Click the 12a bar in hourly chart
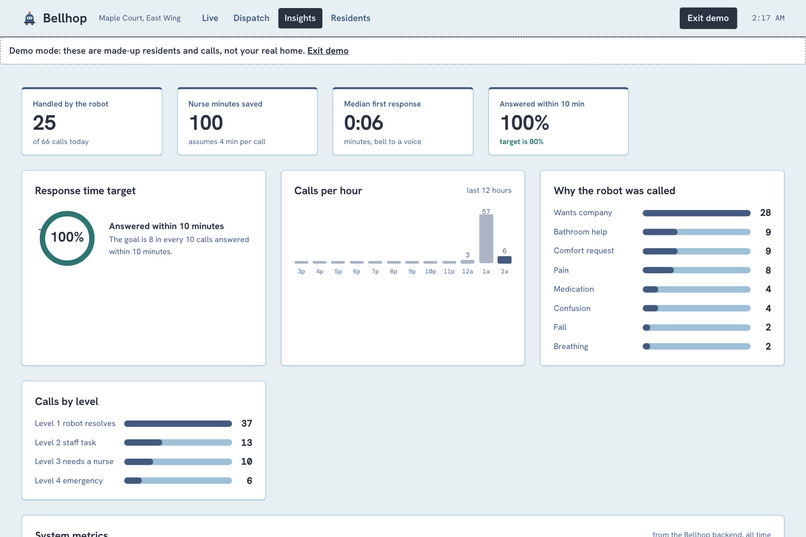 (467, 262)
